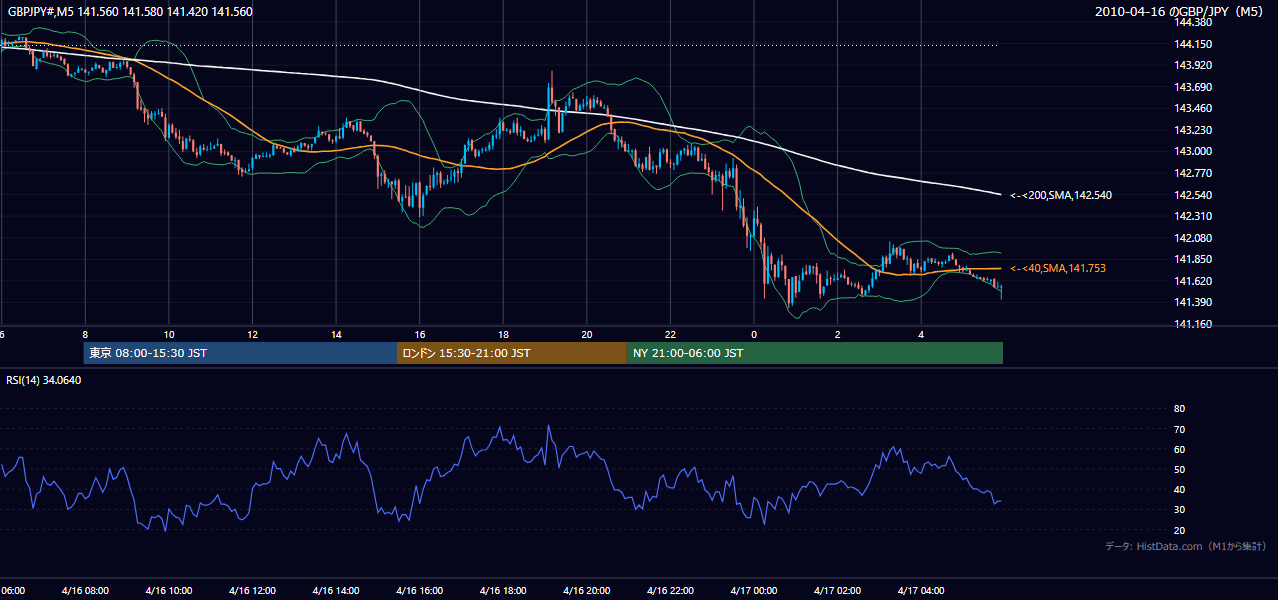Viewport: 1278px width, 600px height.
Task: Select the NY 21:00-06:00 JST session bar
Action: click(x=815, y=353)
